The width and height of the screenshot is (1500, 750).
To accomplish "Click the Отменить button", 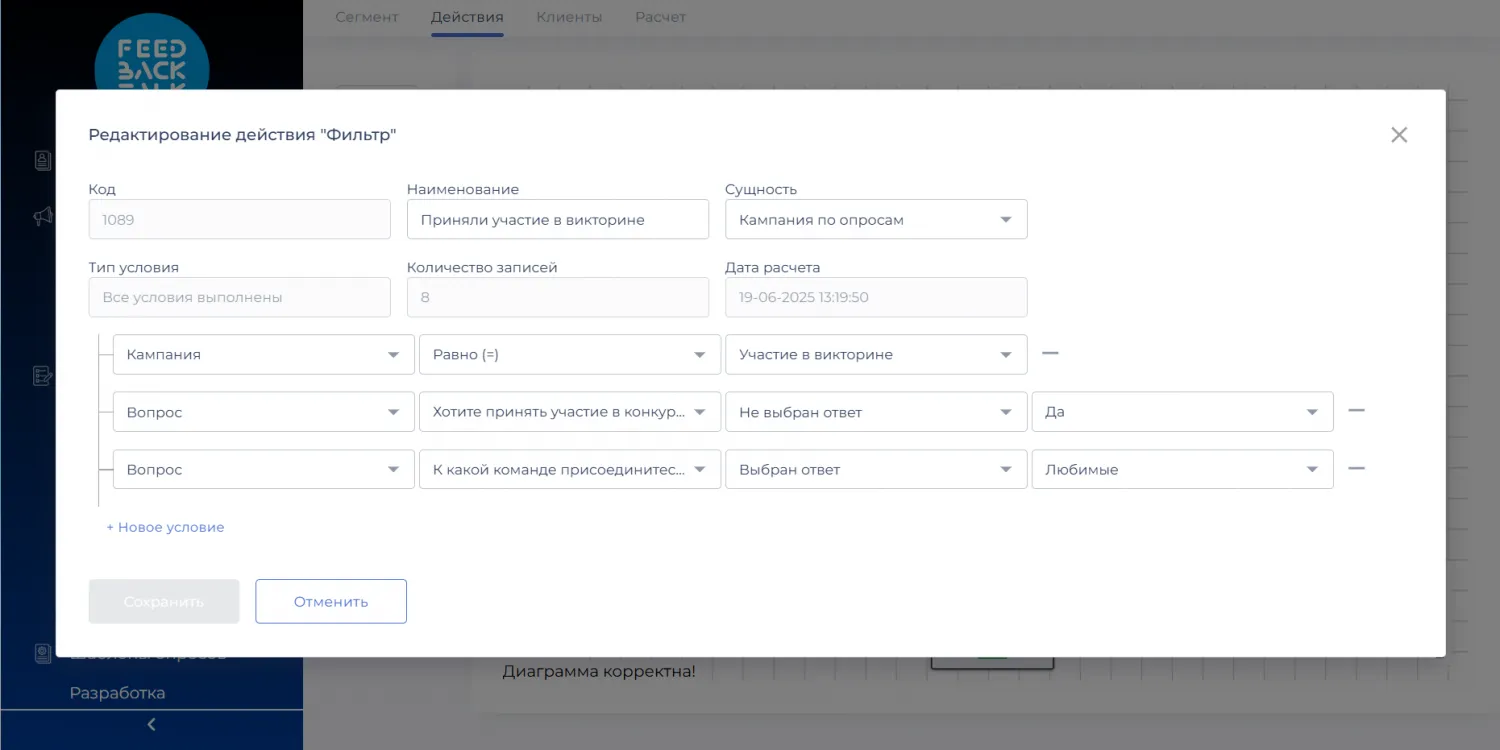I will [330, 602].
